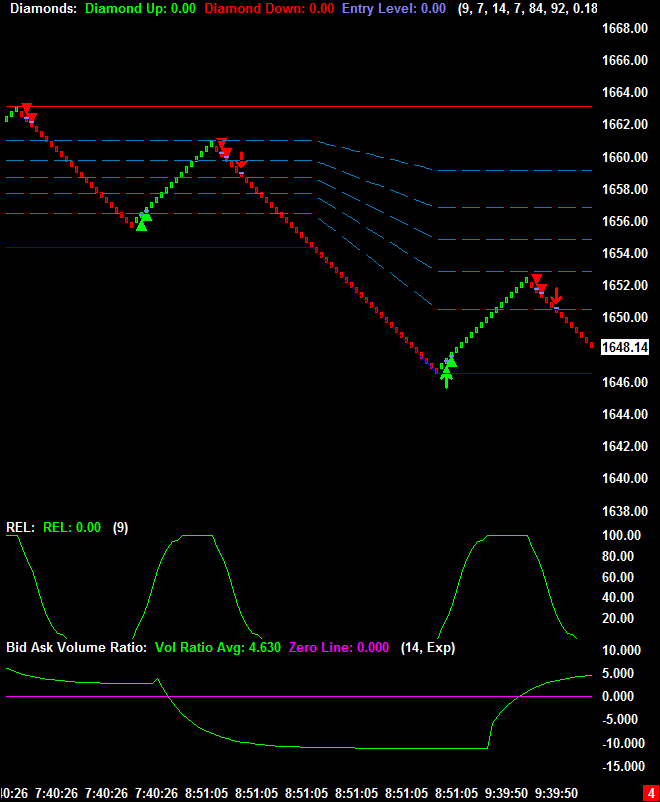The width and height of the screenshot is (660, 802).
Task: Select the Entry Level value label
Action: (x=393, y=8)
